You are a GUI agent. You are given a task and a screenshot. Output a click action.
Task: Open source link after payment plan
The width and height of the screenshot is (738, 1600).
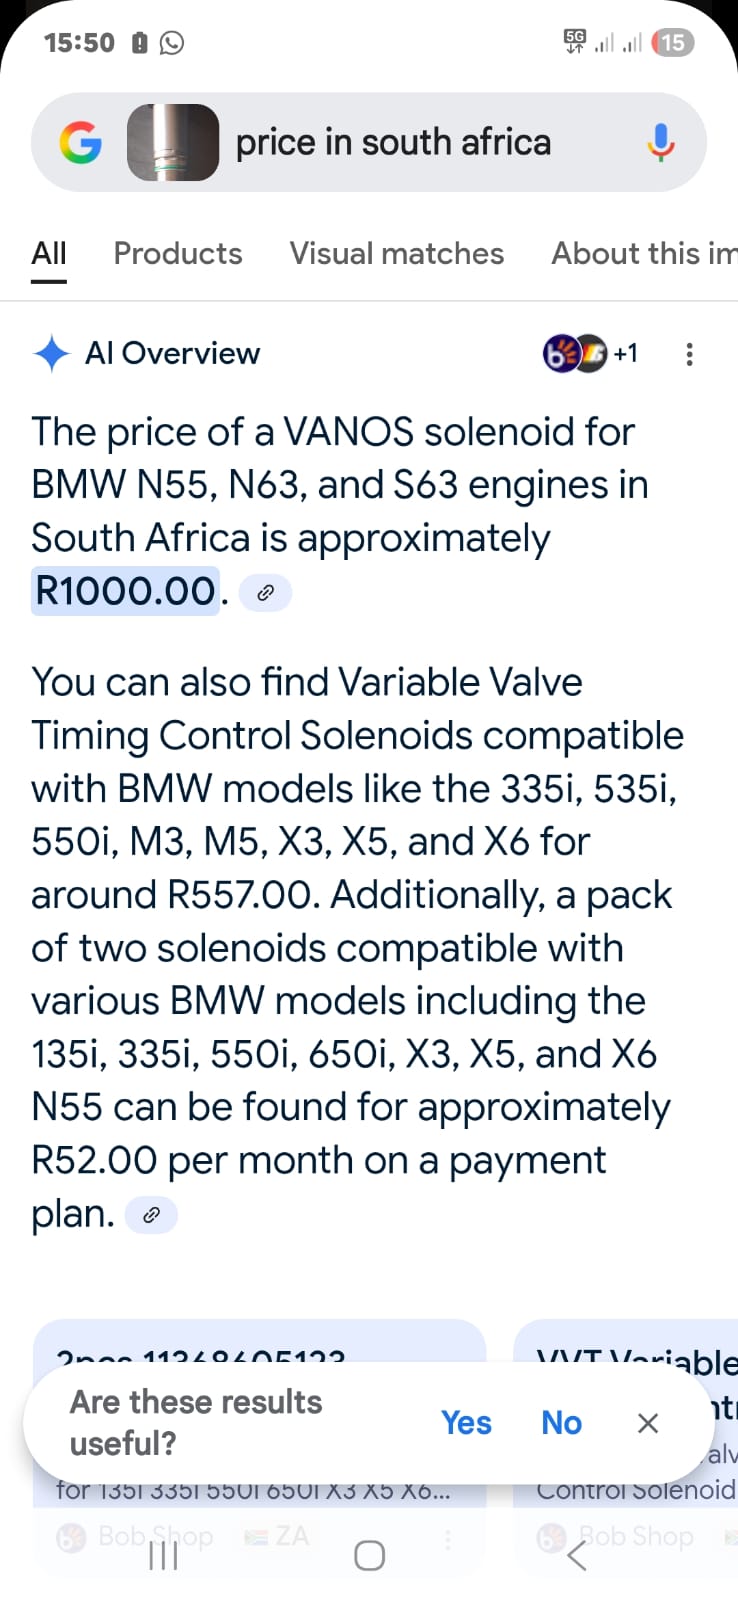click(151, 1215)
